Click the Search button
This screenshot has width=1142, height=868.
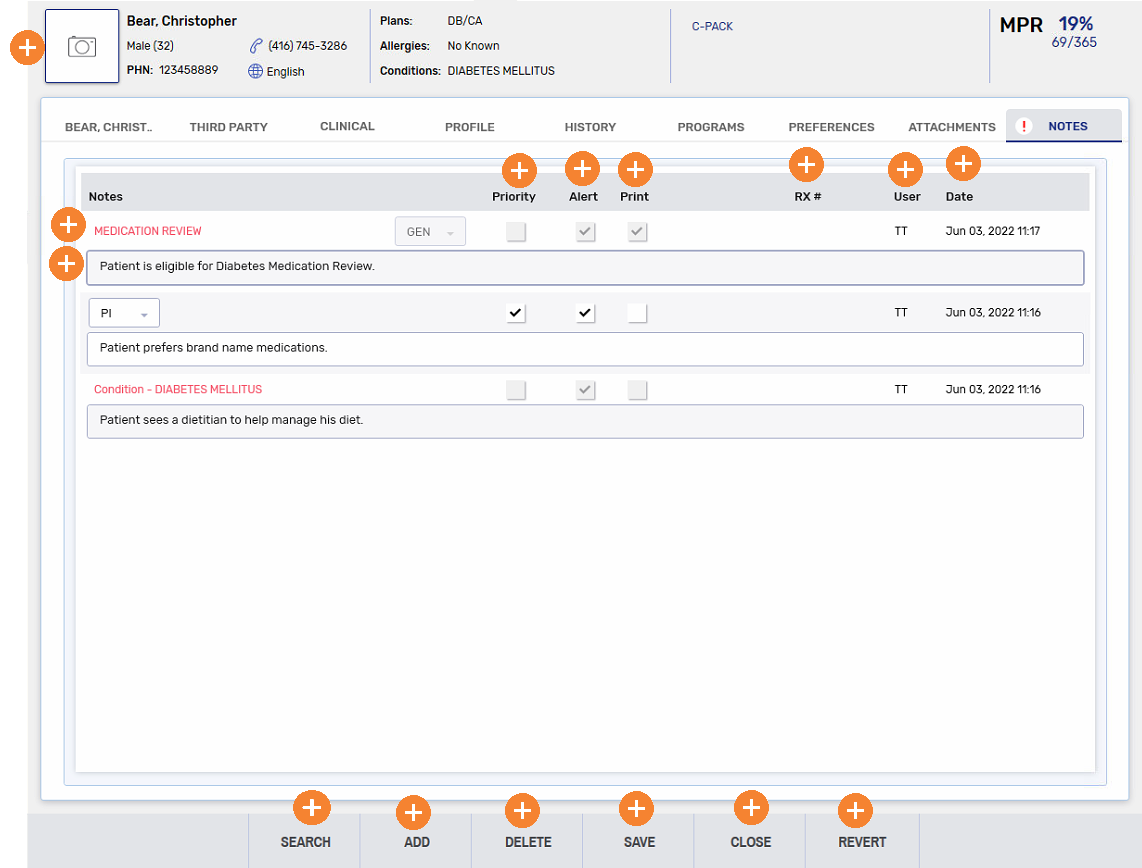[305, 842]
